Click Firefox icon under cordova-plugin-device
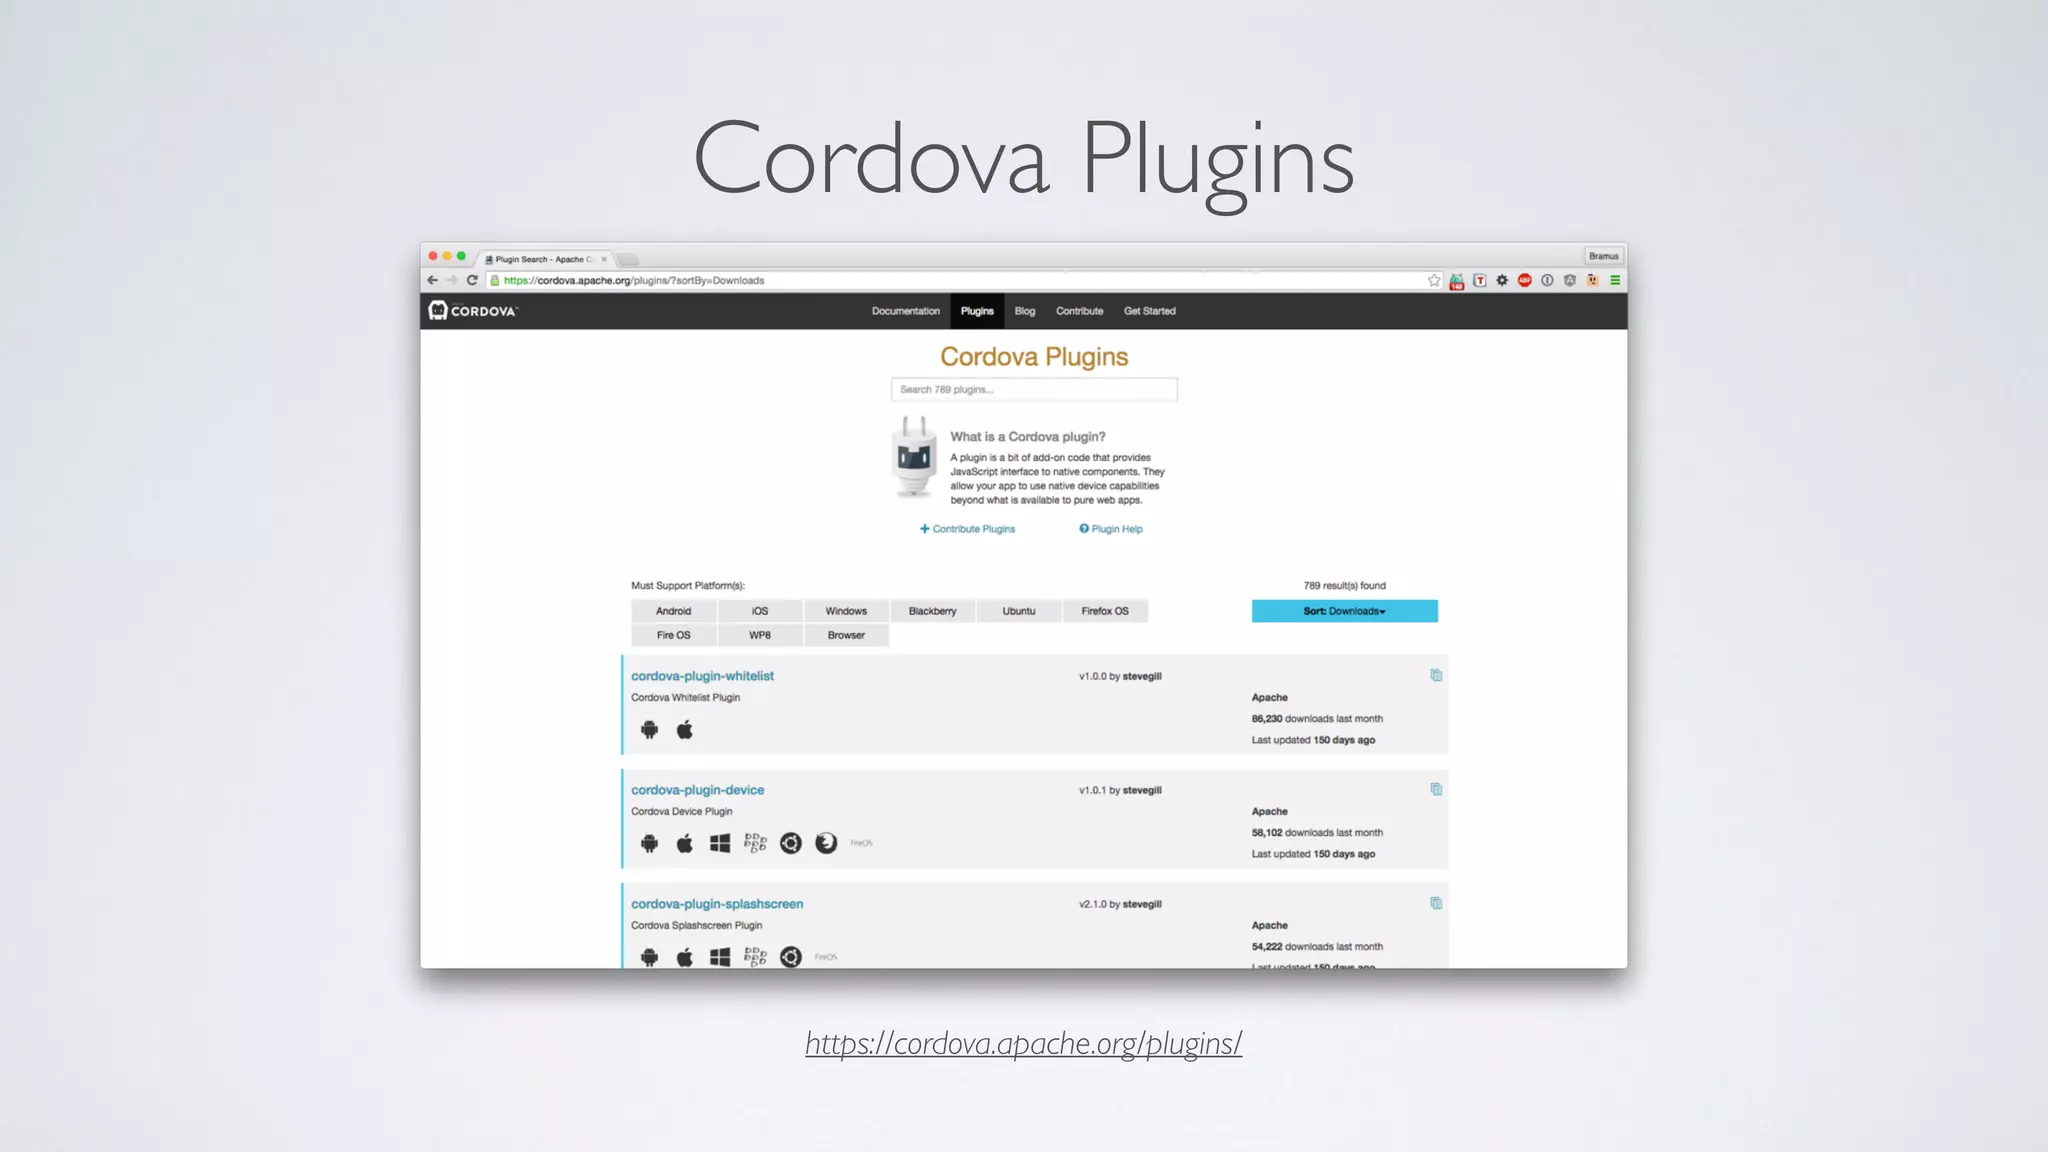This screenshot has width=2048, height=1152. (826, 844)
